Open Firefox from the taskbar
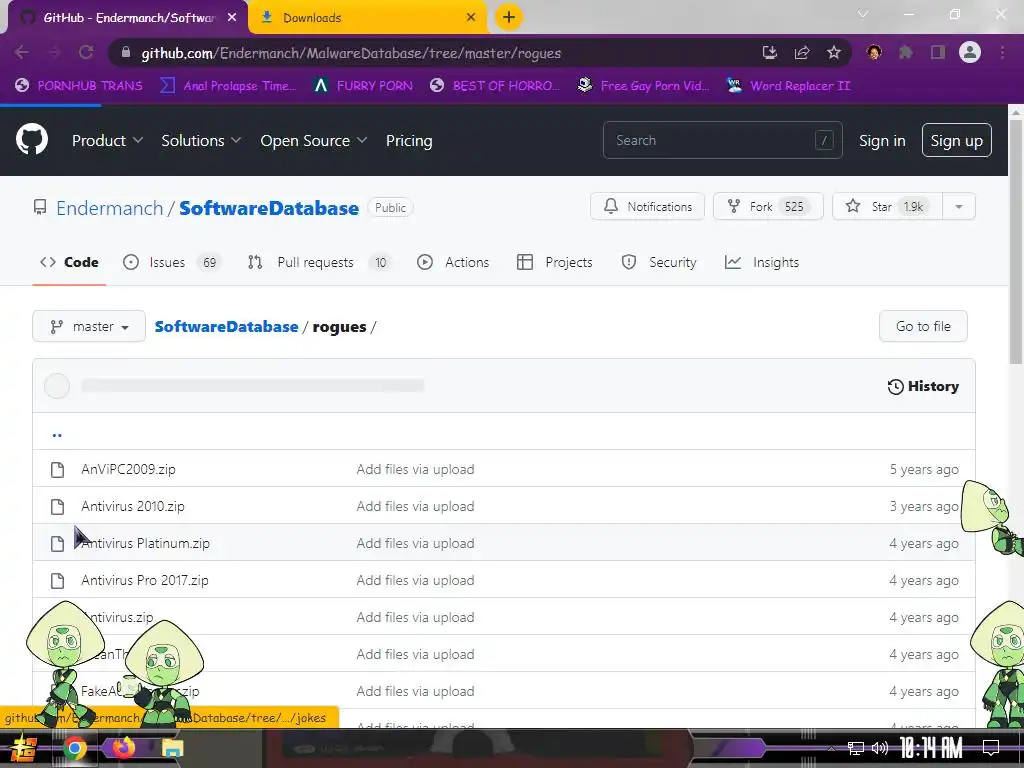The width and height of the screenshot is (1024, 768). pyautogui.click(x=123, y=748)
